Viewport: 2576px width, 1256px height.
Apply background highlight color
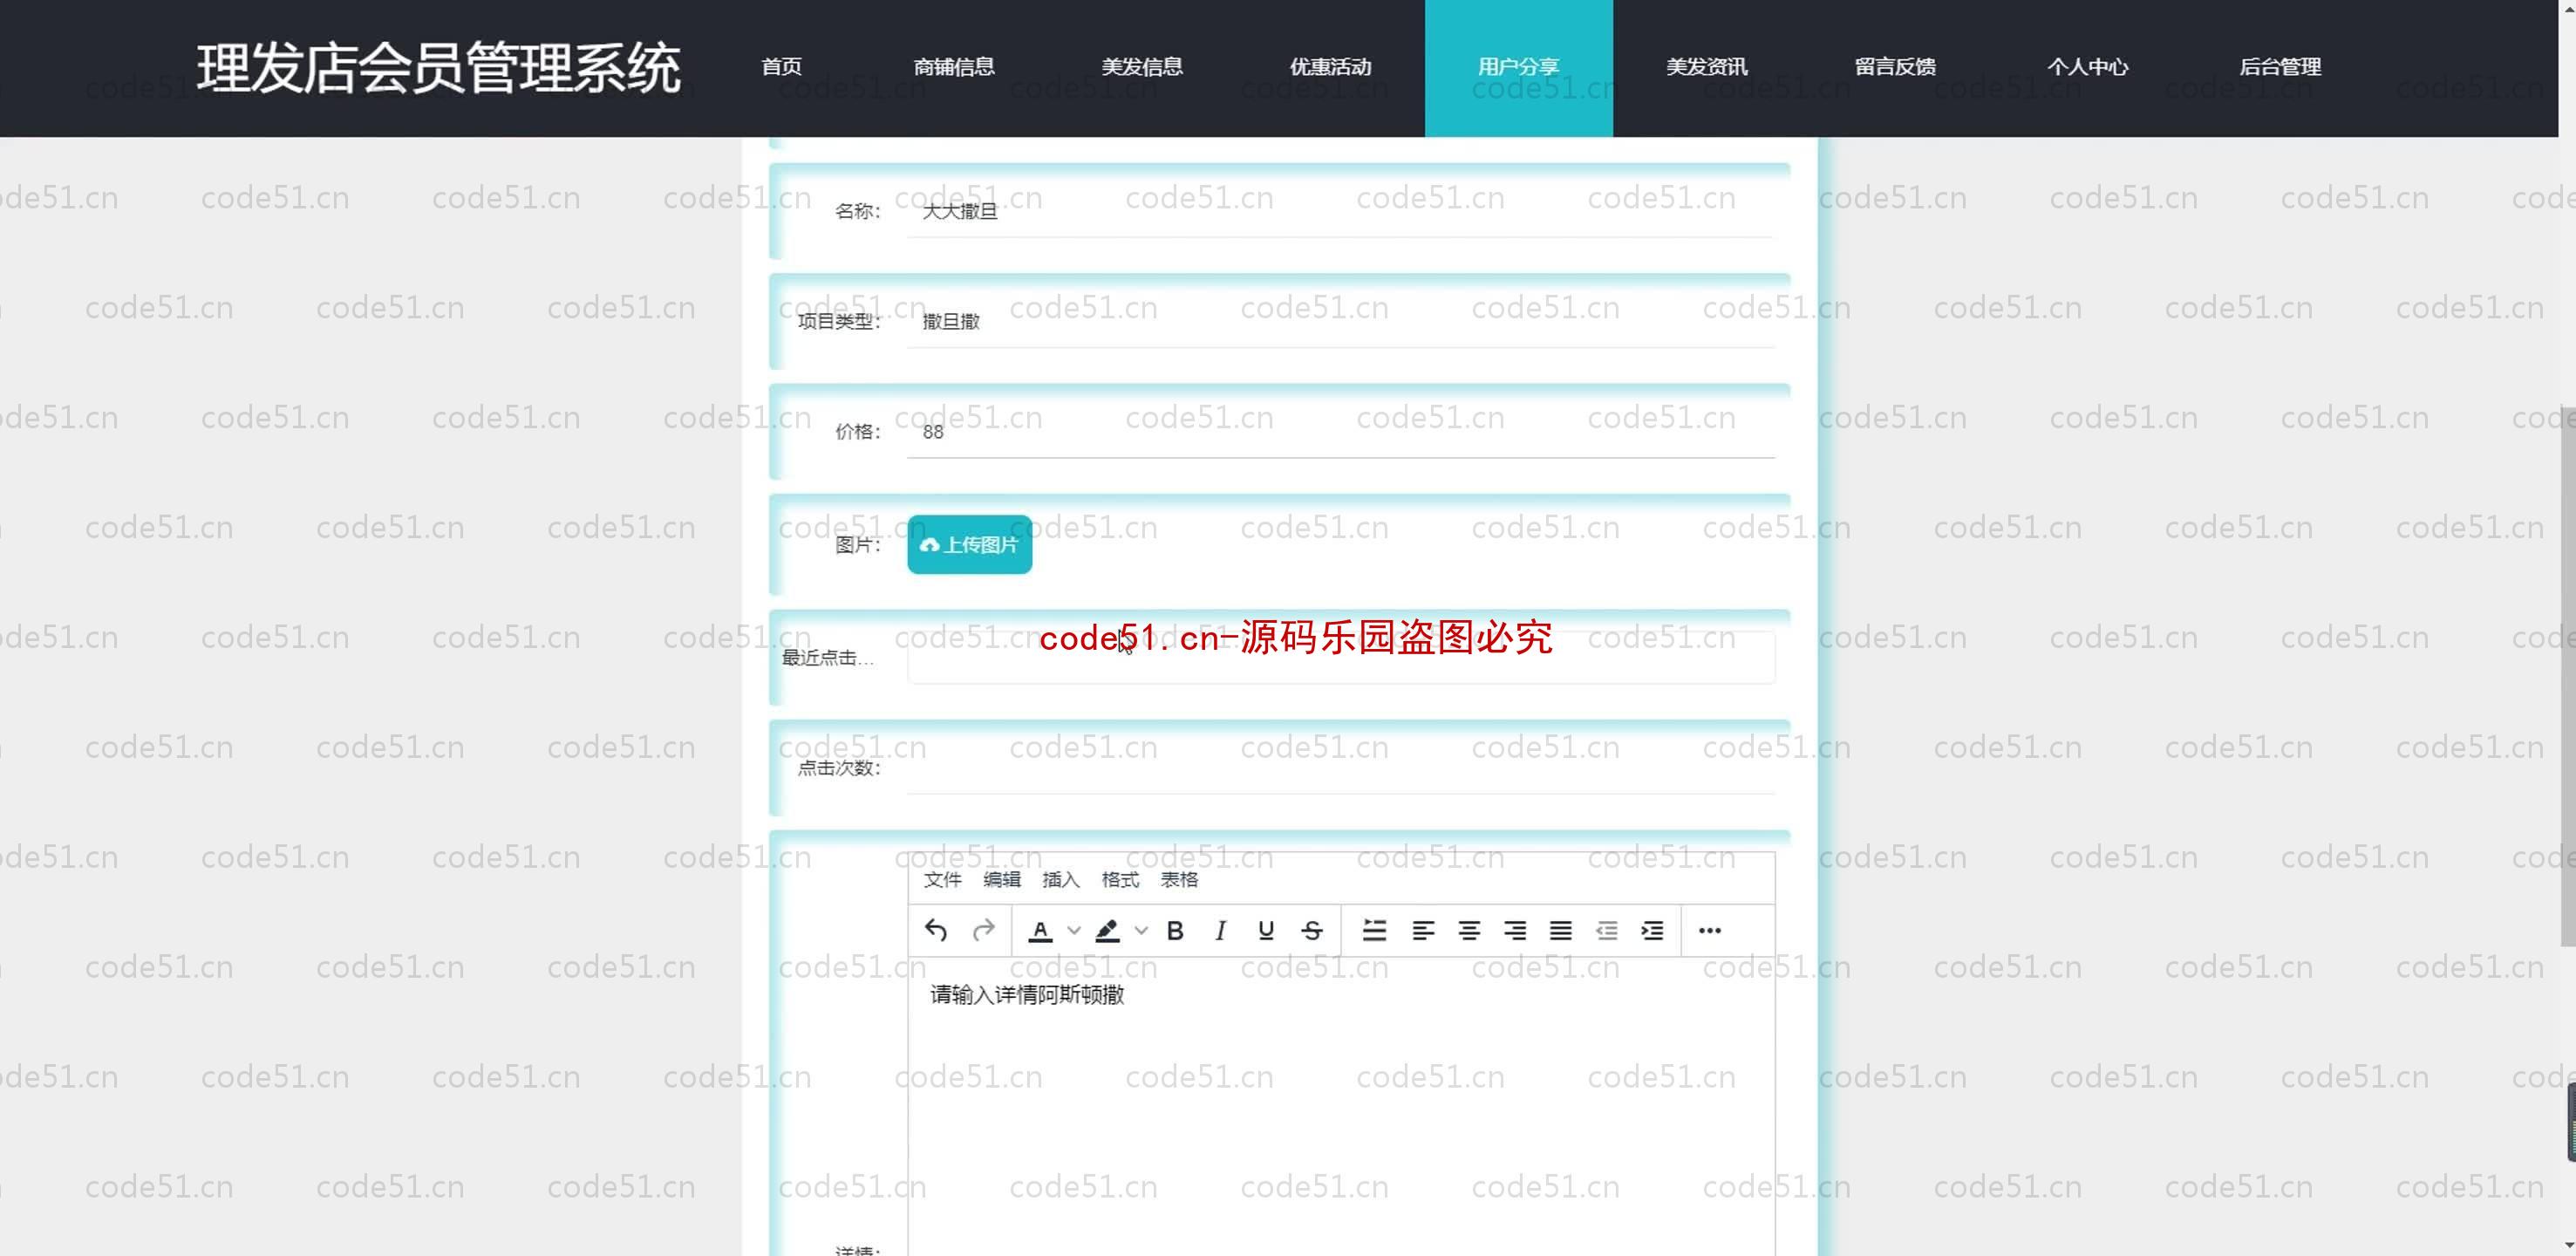[1107, 931]
